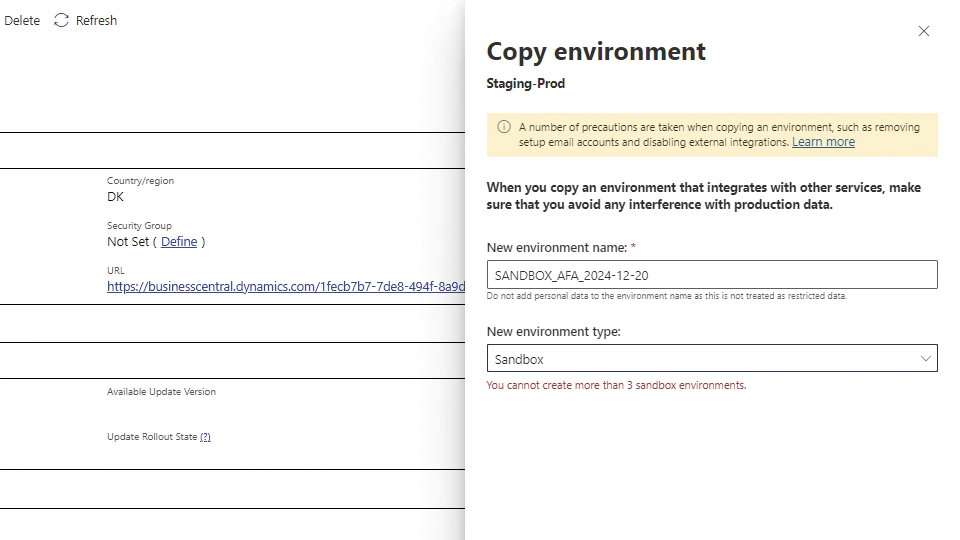This screenshot has width=960, height=540.
Task: Click the DK country/region value
Action: 115,197
